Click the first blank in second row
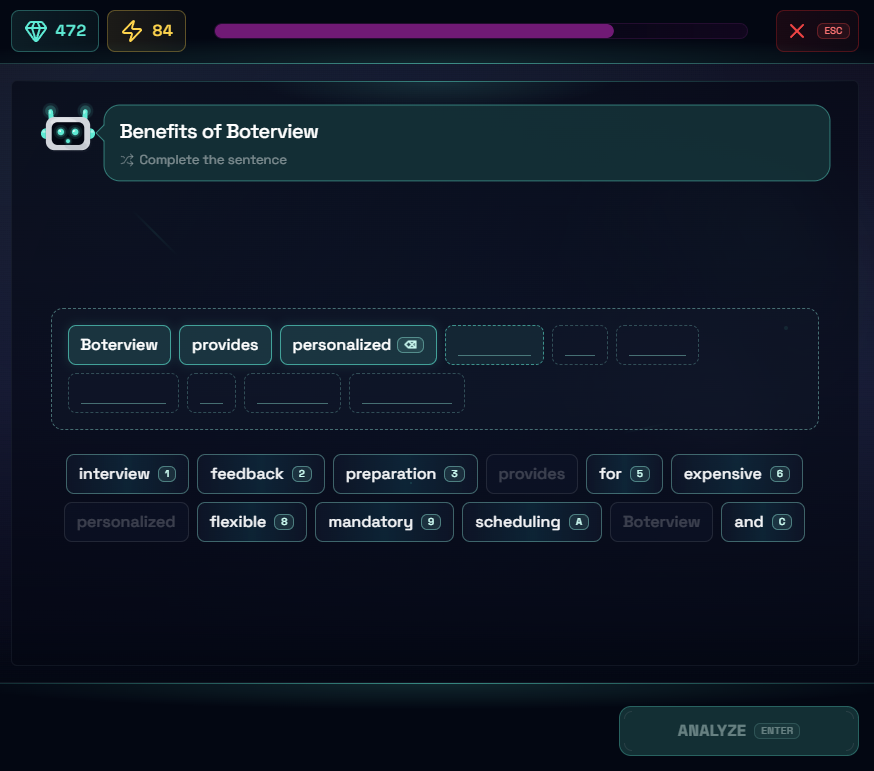This screenshot has height=771, width=874. (123, 393)
